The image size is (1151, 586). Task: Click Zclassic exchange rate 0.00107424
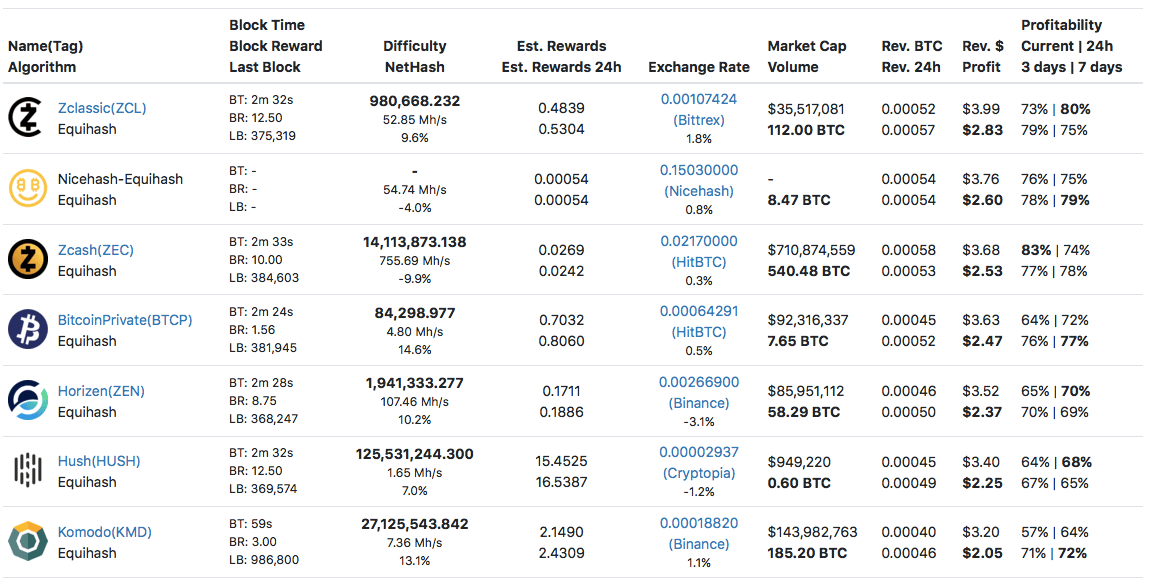coord(698,99)
